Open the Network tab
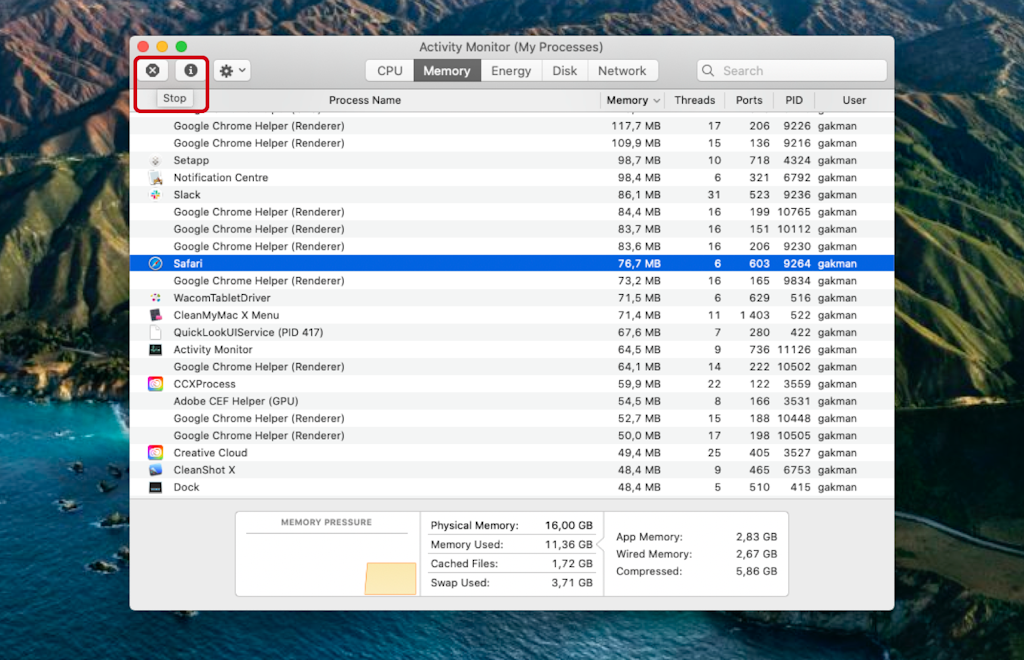 [623, 70]
